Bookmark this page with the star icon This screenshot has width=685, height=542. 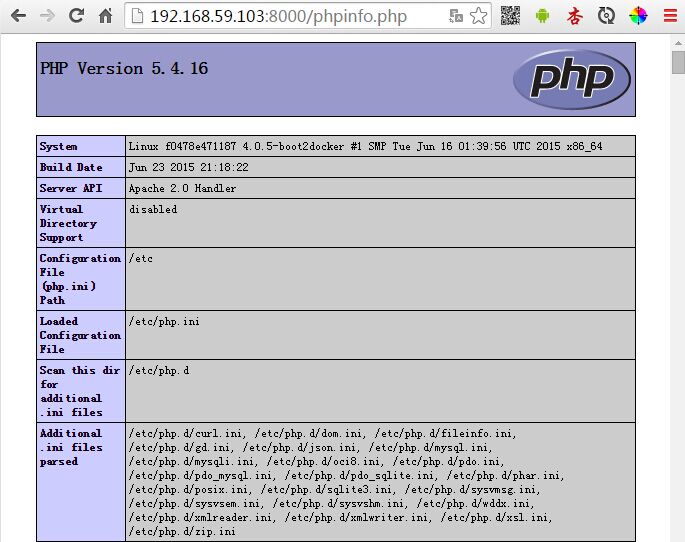pyautogui.click(x=478, y=16)
